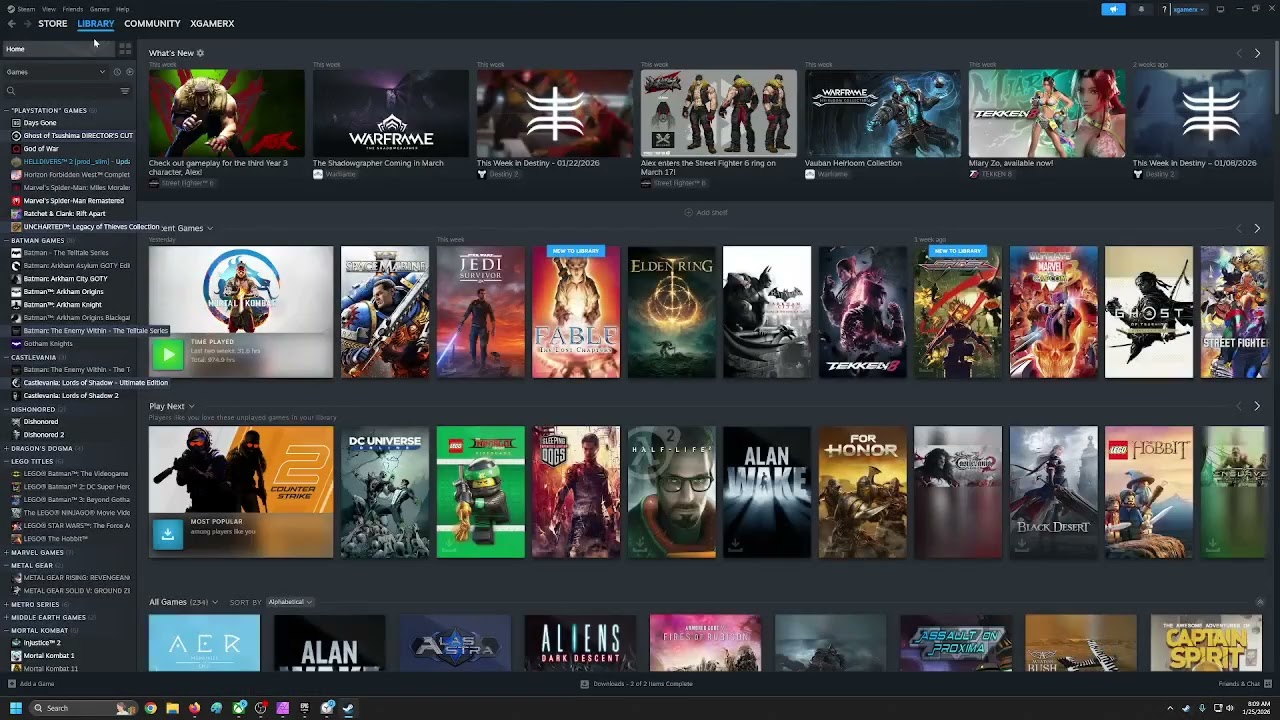The image size is (1280, 720).
Task: Collapse the CASTLEVANIA collection
Action: coord(6,357)
